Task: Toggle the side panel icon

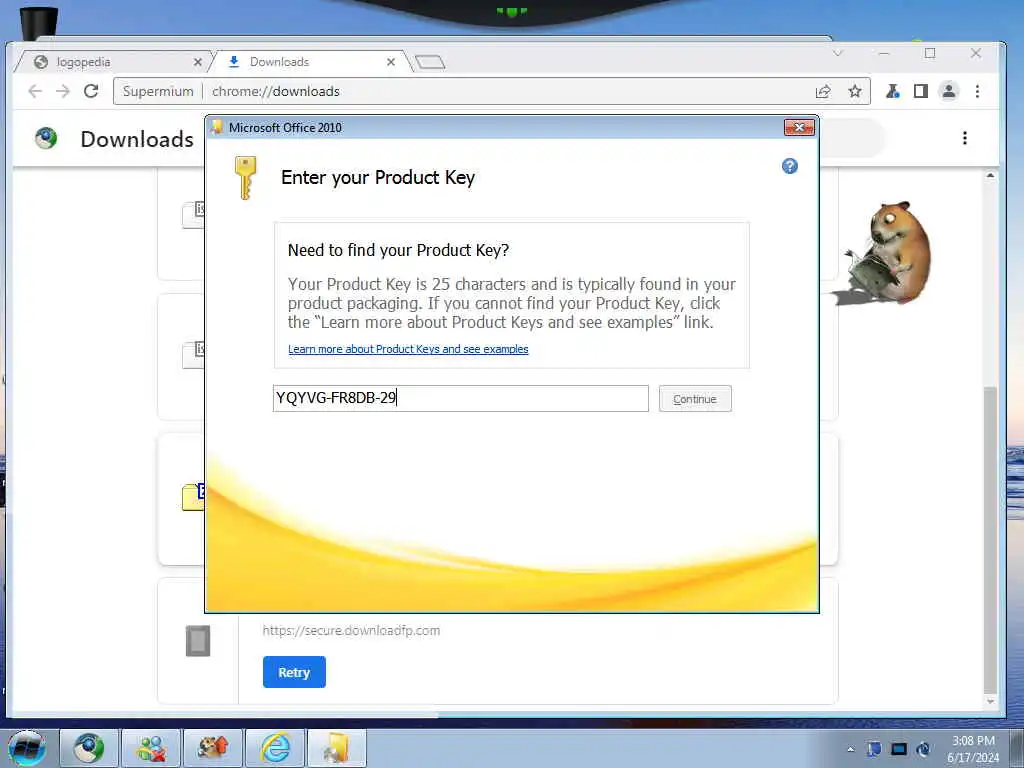Action: pyautogui.click(x=921, y=91)
